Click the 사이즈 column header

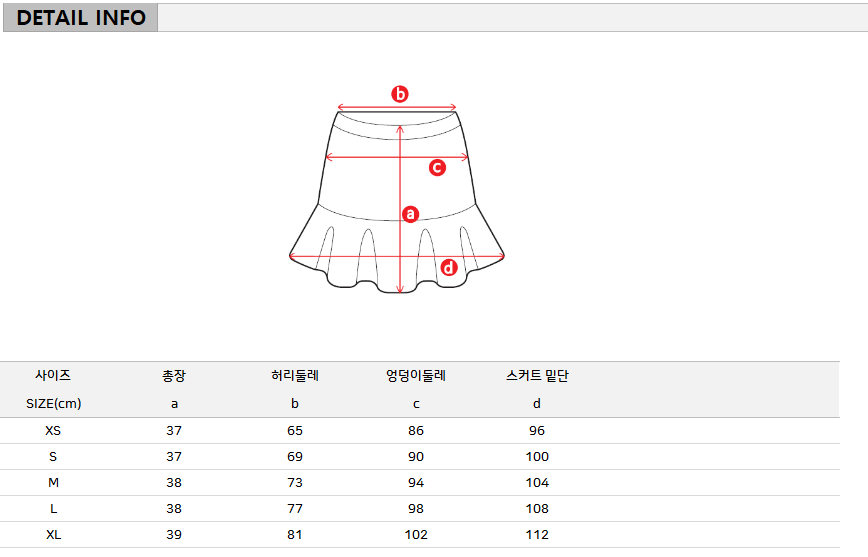(x=53, y=376)
